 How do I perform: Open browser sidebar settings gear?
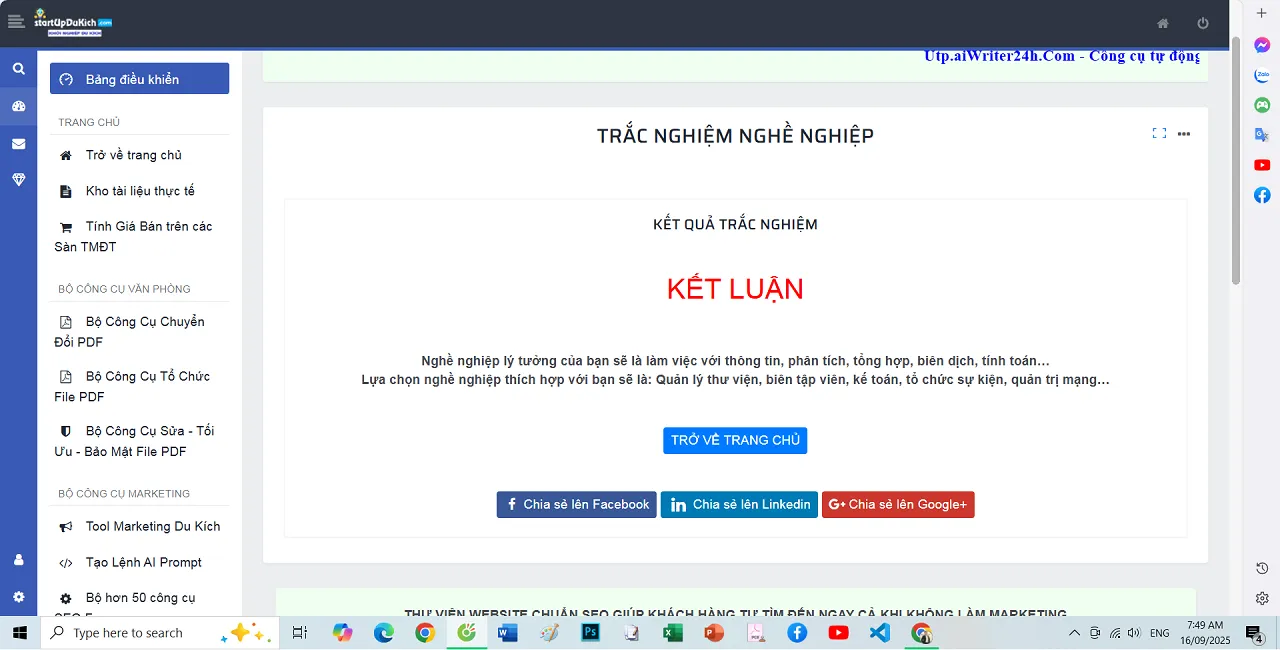(x=1262, y=598)
